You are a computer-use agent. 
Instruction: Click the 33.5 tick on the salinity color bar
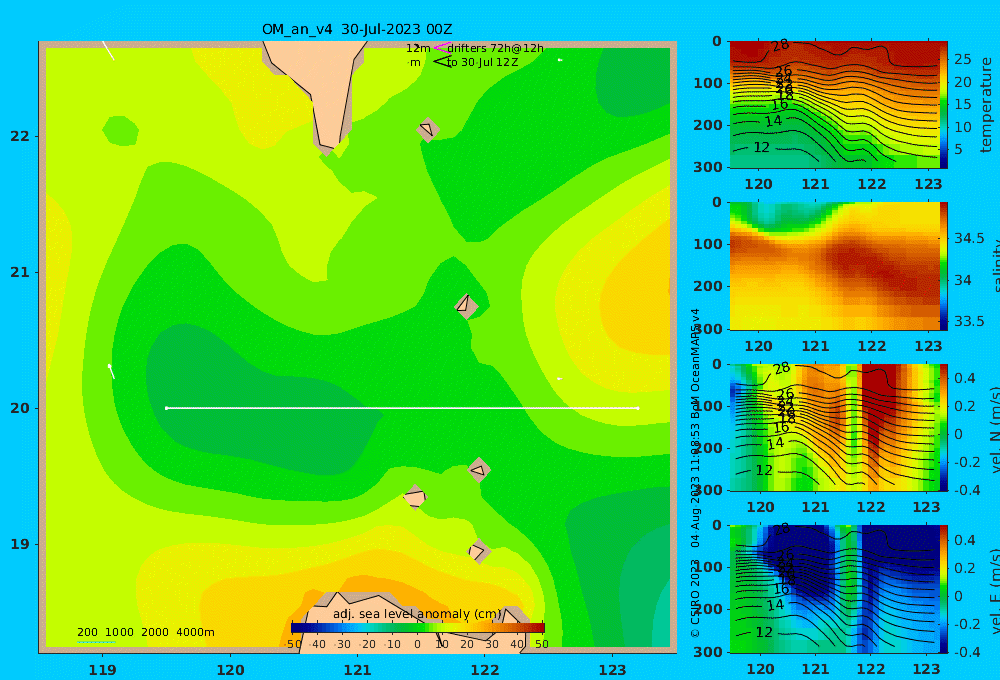[x=969, y=321]
